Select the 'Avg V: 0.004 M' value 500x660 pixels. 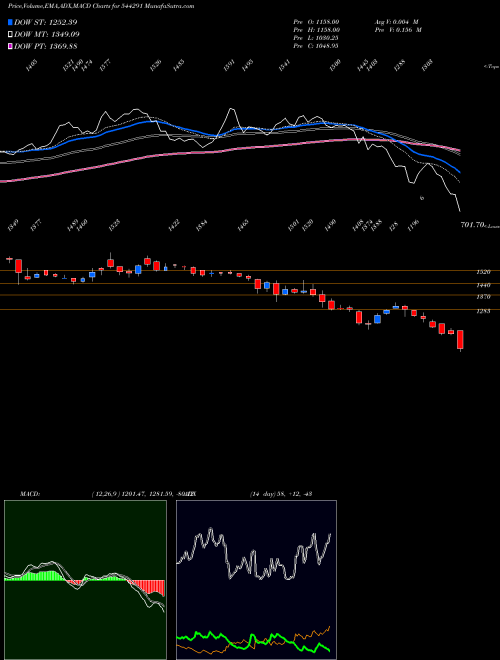point(396,22)
